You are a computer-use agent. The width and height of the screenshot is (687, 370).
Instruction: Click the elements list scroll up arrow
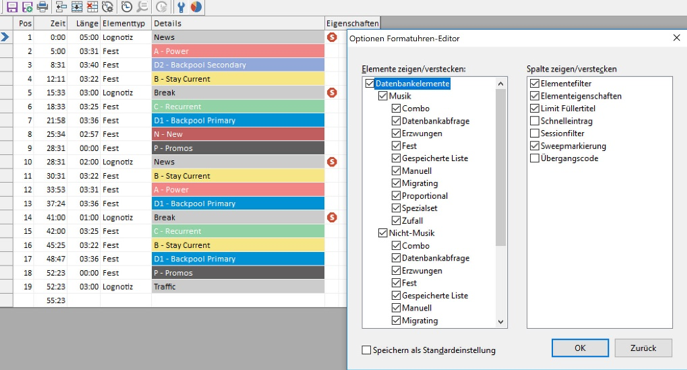[501, 83]
